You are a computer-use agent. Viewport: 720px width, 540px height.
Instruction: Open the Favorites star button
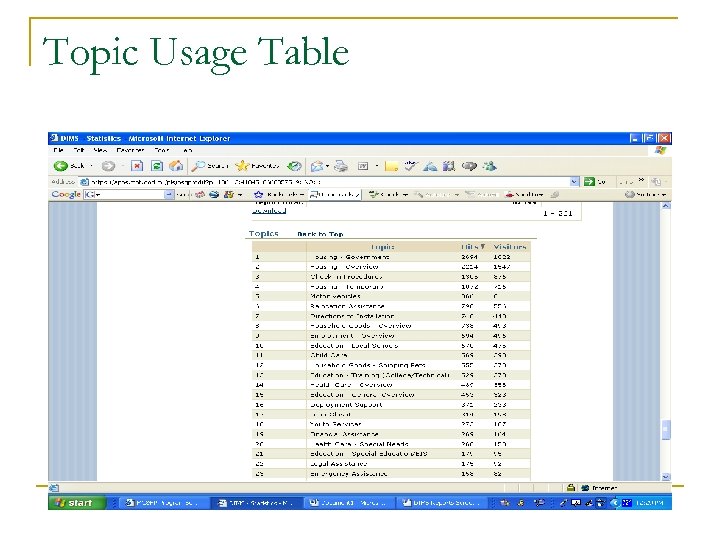click(x=257, y=166)
